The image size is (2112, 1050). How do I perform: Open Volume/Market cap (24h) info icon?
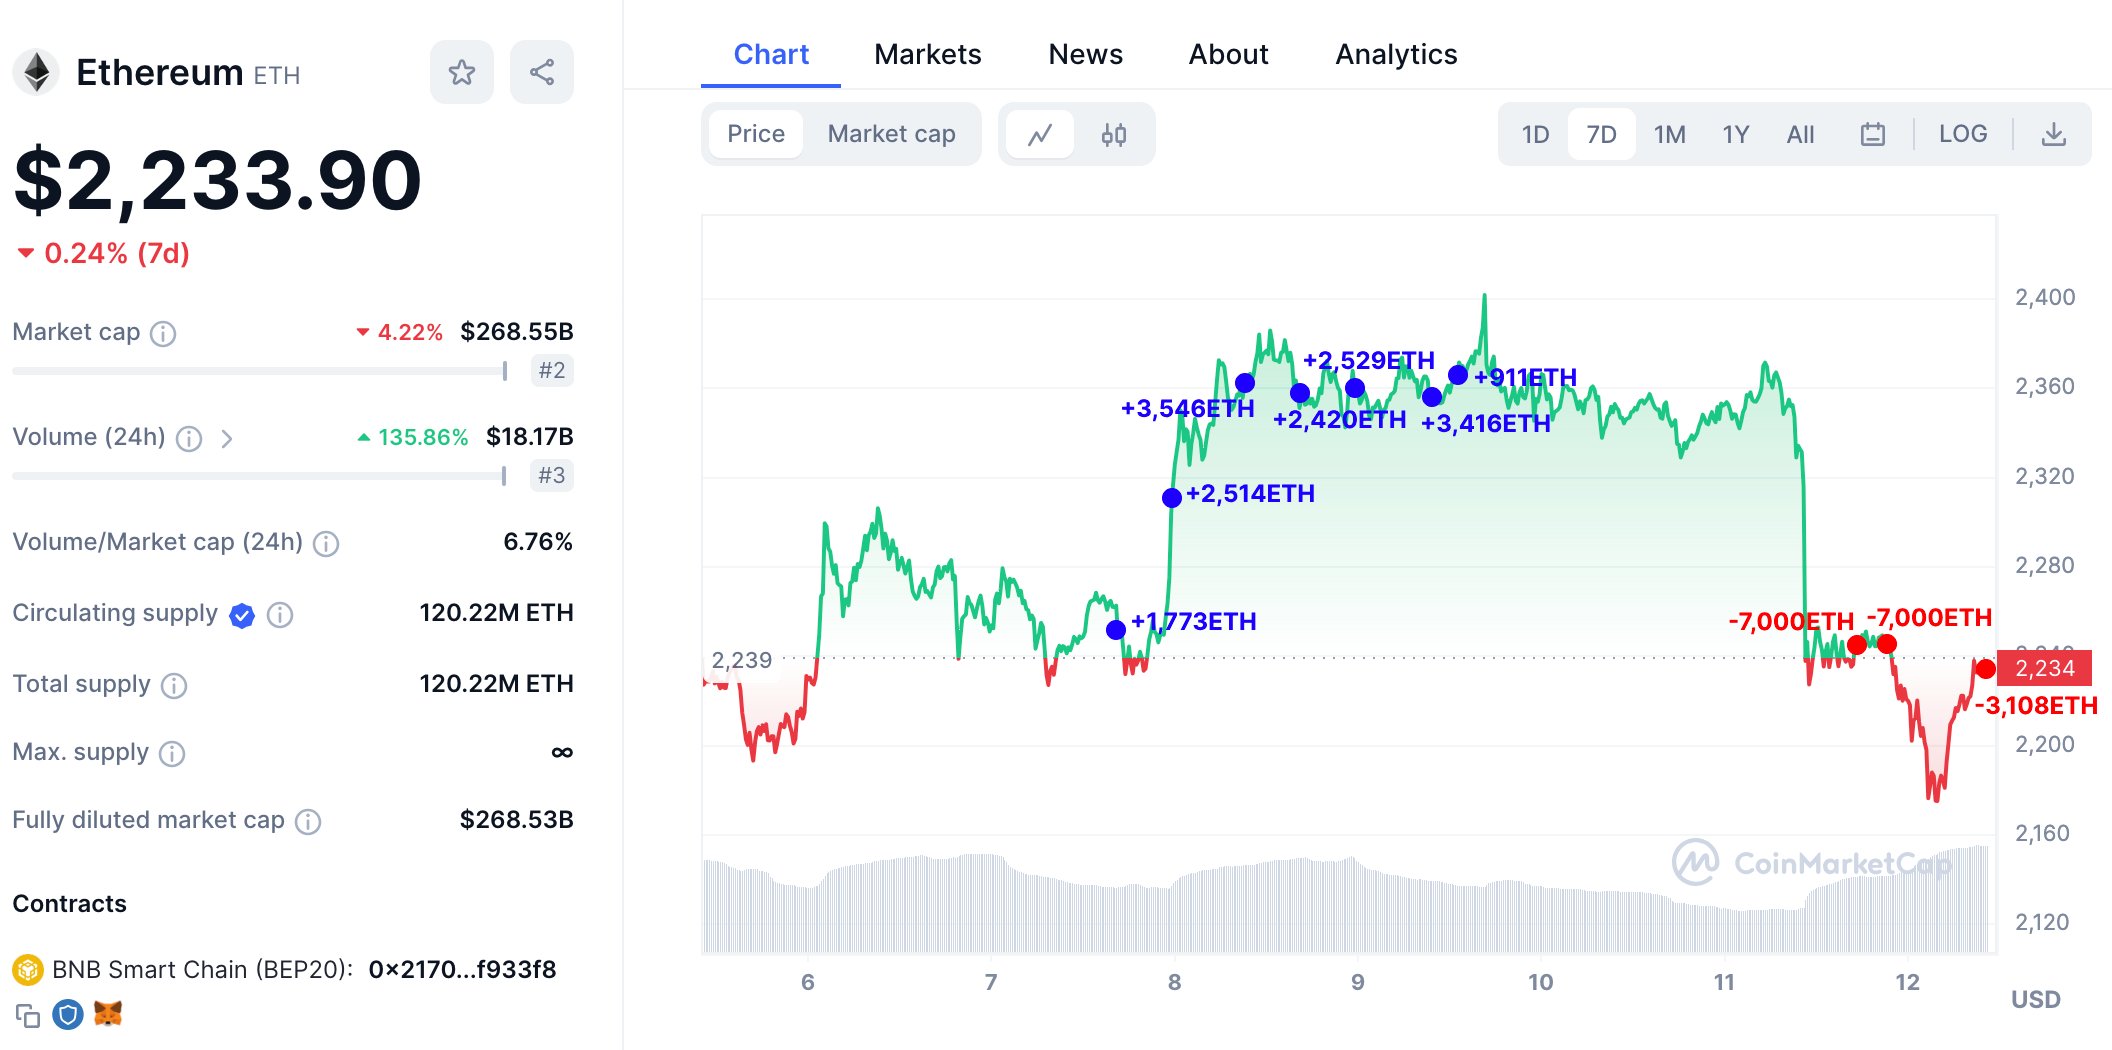326,543
